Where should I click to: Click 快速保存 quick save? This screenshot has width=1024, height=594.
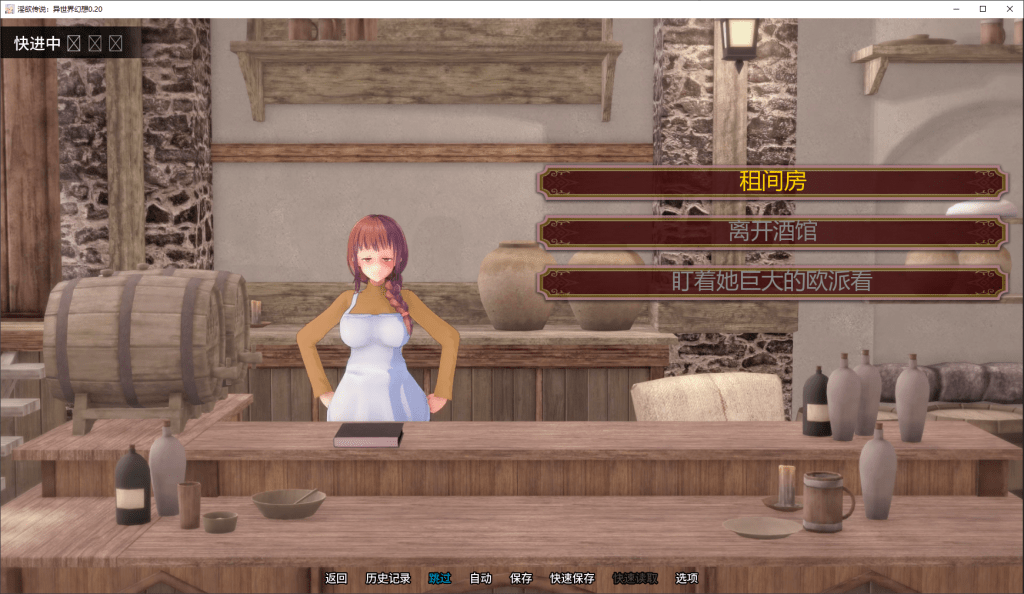click(x=572, y=578)
